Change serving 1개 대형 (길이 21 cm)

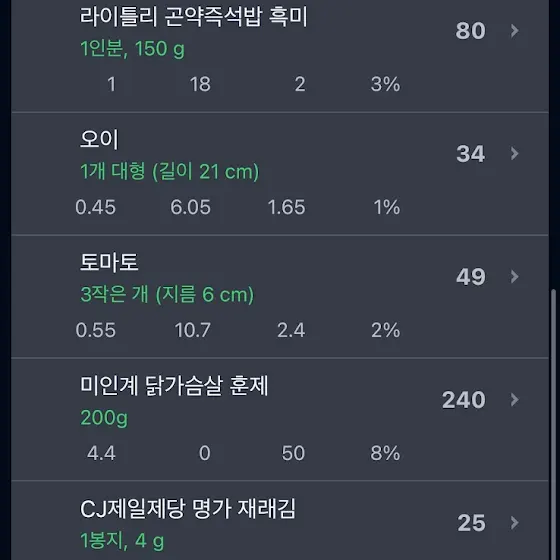pos(170,171)
